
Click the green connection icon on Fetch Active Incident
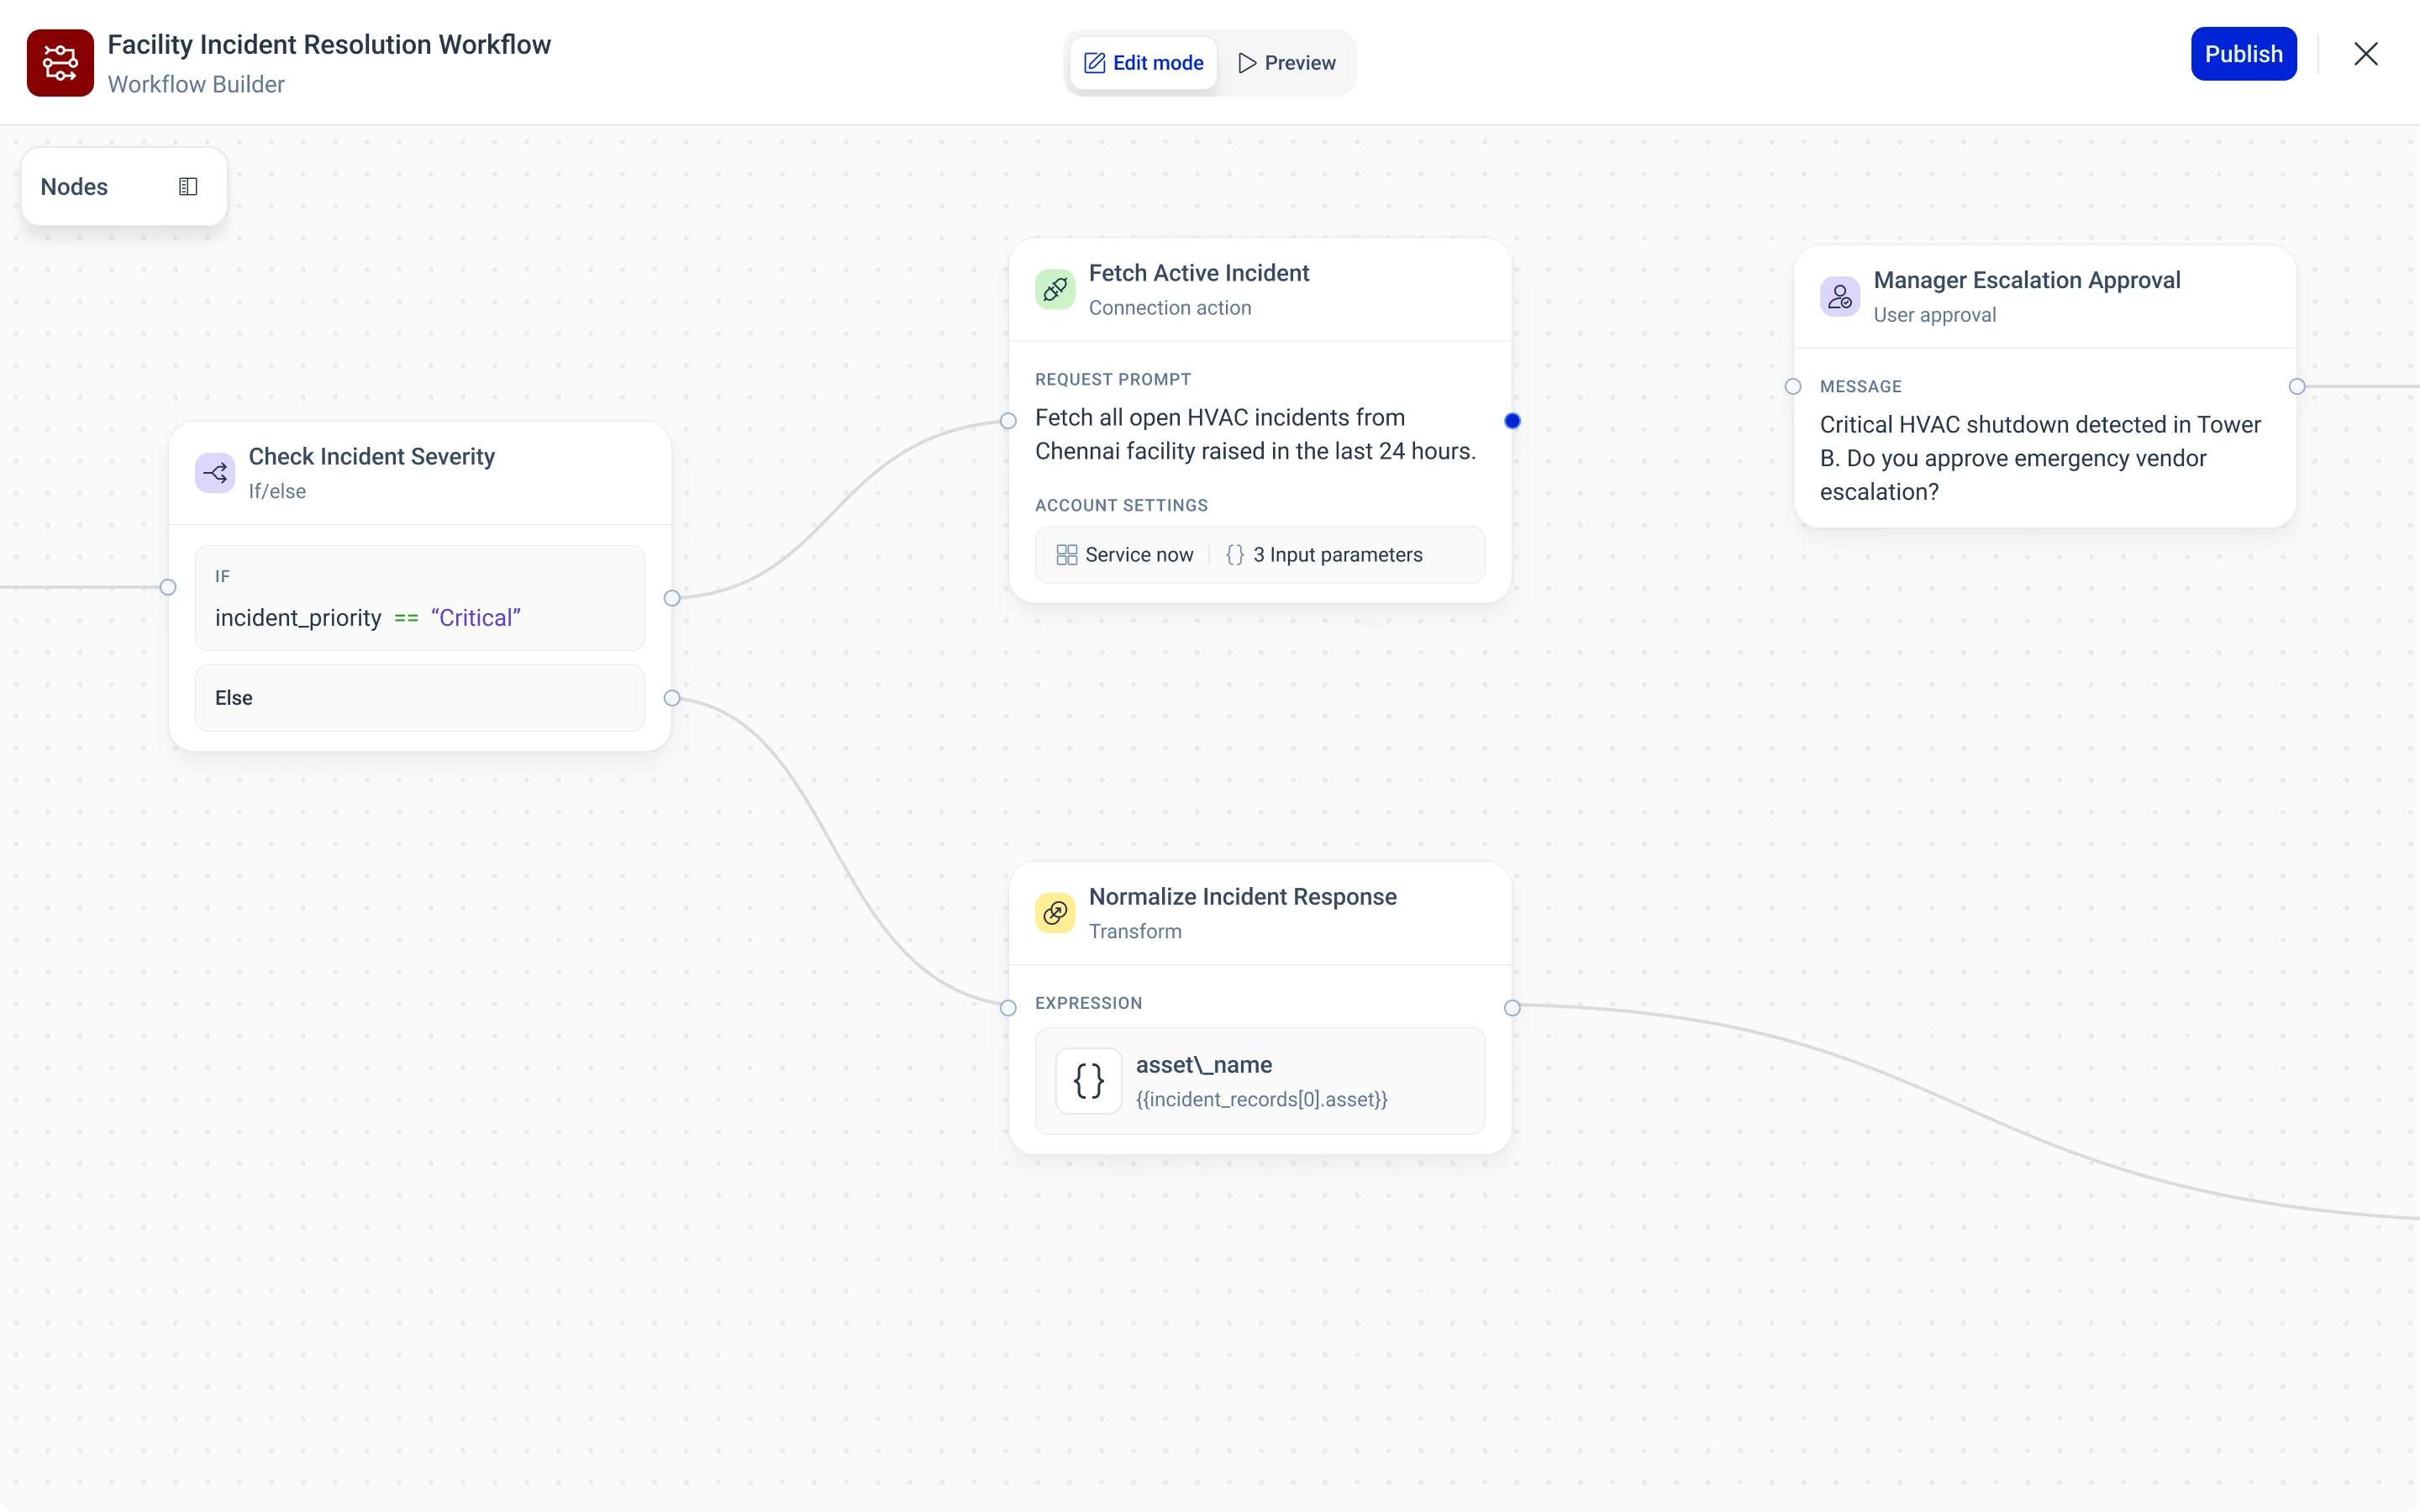(1055, 290)
